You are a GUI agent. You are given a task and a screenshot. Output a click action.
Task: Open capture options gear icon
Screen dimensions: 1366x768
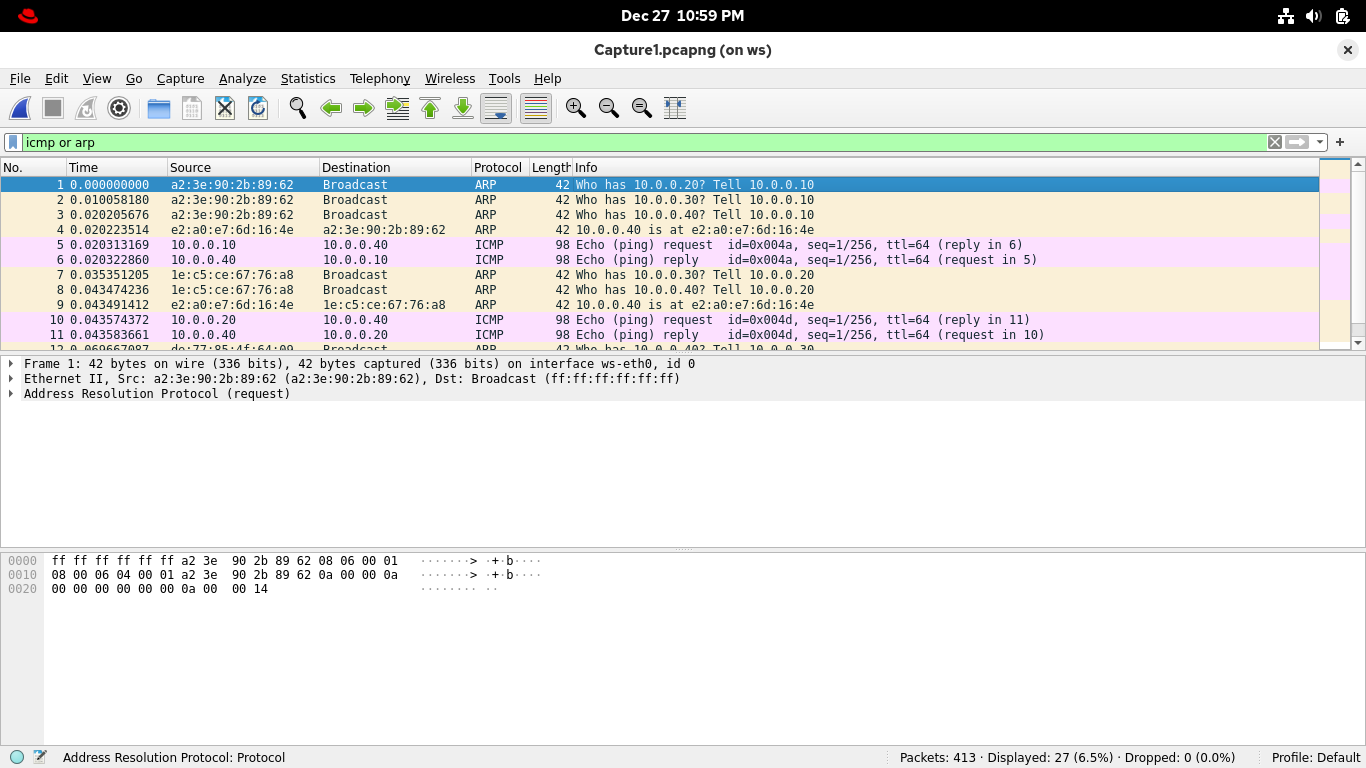pos(119,108)
